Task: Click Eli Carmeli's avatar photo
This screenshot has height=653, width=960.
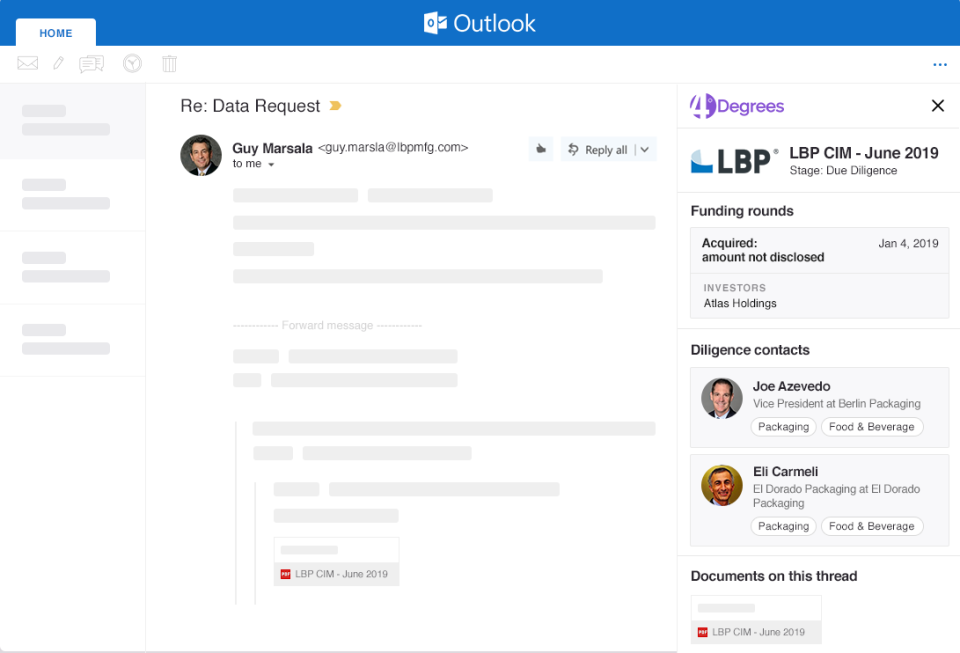Action: coord(722,485)
